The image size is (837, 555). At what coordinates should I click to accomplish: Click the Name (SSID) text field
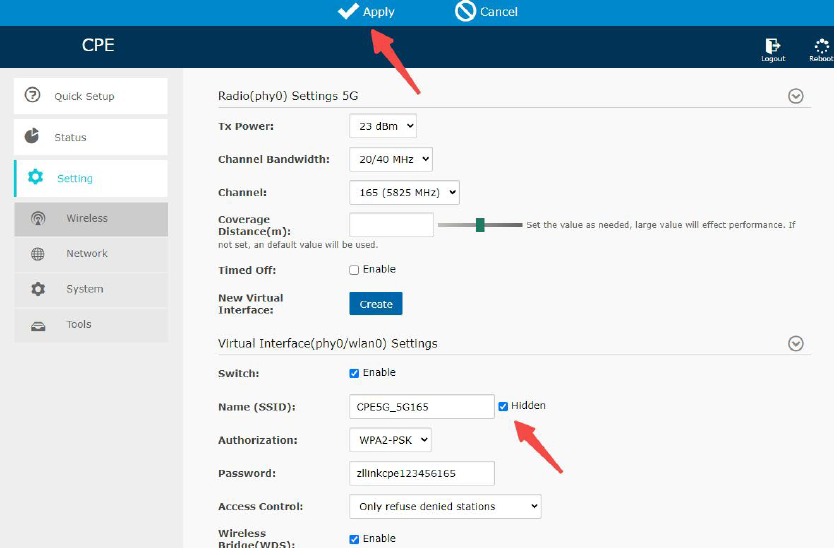(421, 407)
